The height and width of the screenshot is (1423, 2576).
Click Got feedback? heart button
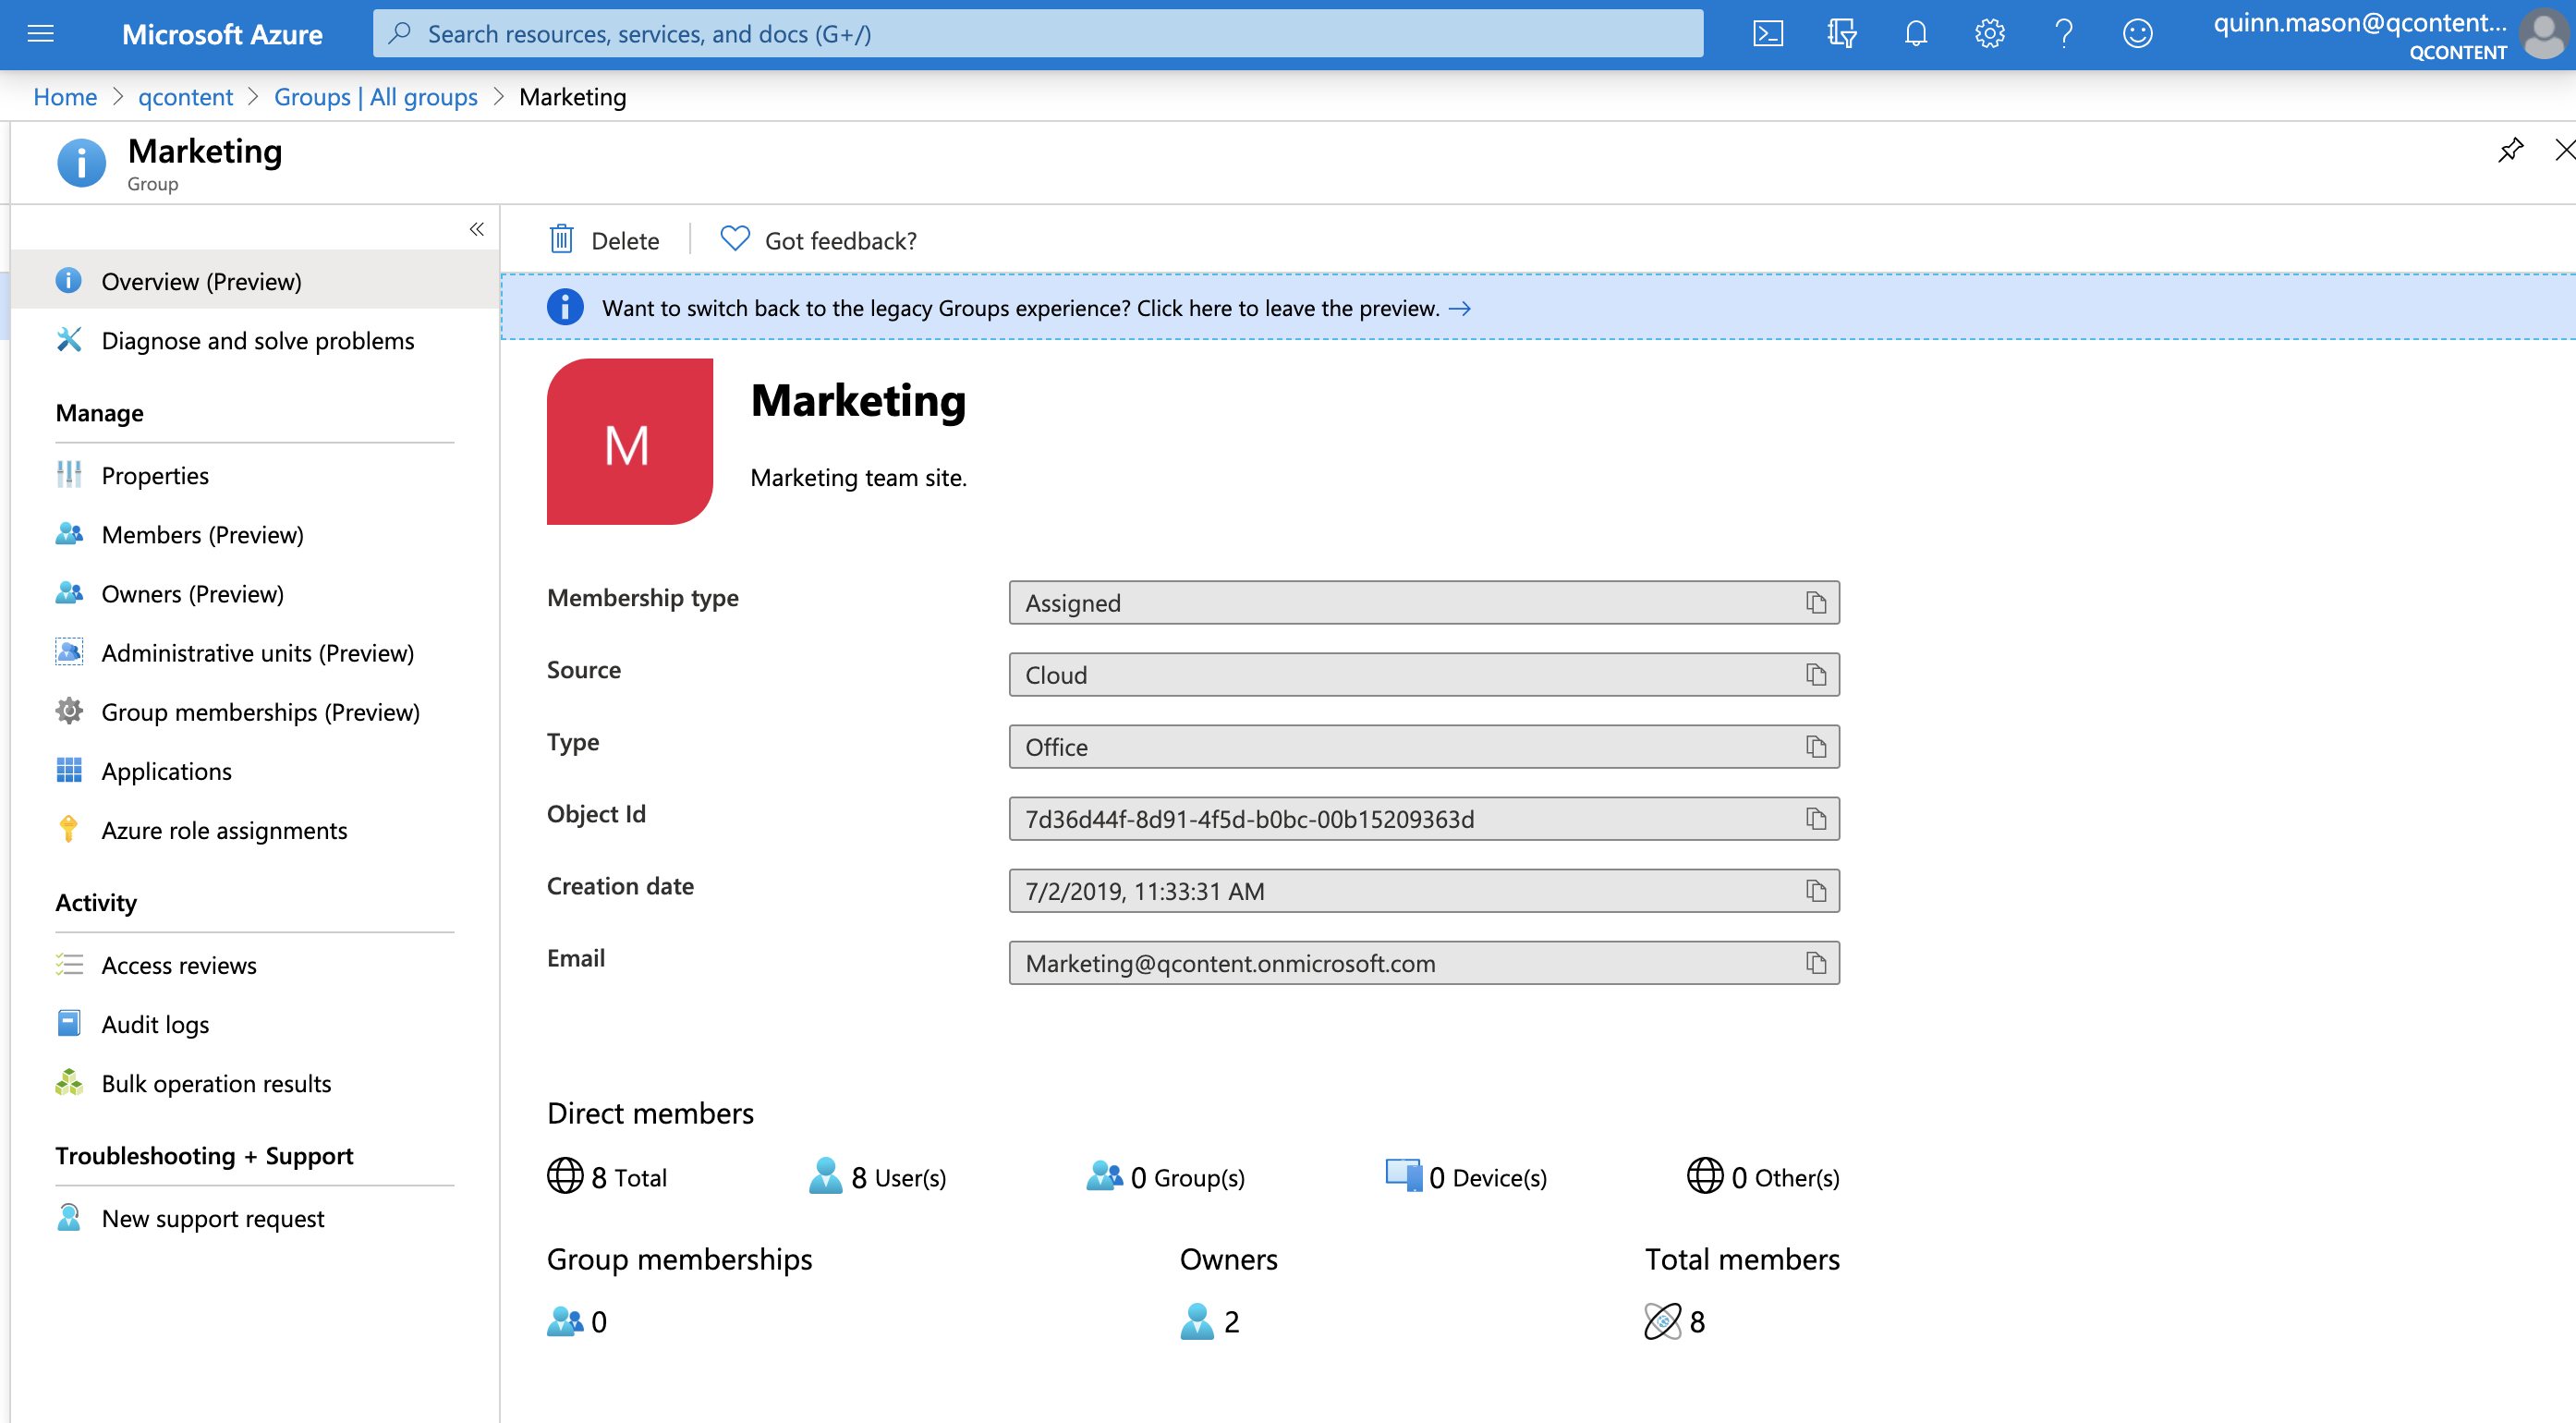[x=818, y=240]
